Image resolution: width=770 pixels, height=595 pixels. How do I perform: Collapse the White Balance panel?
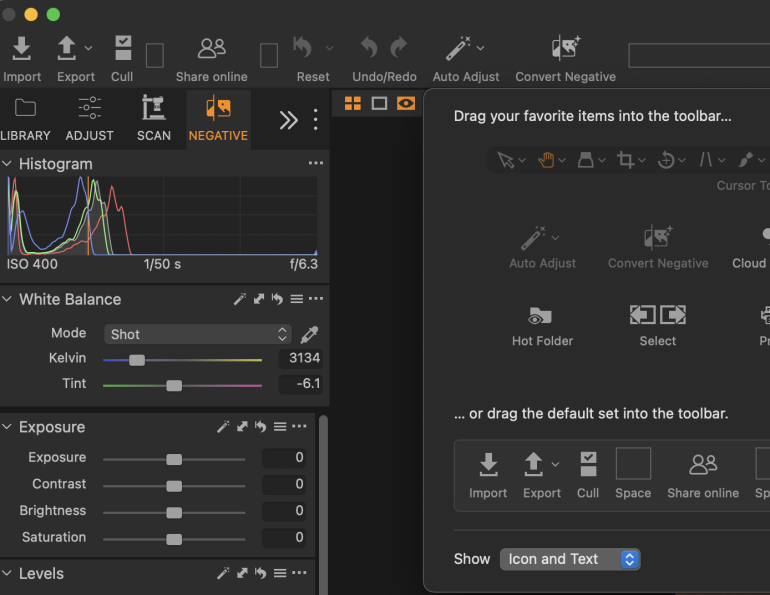(x=7, y=299)
